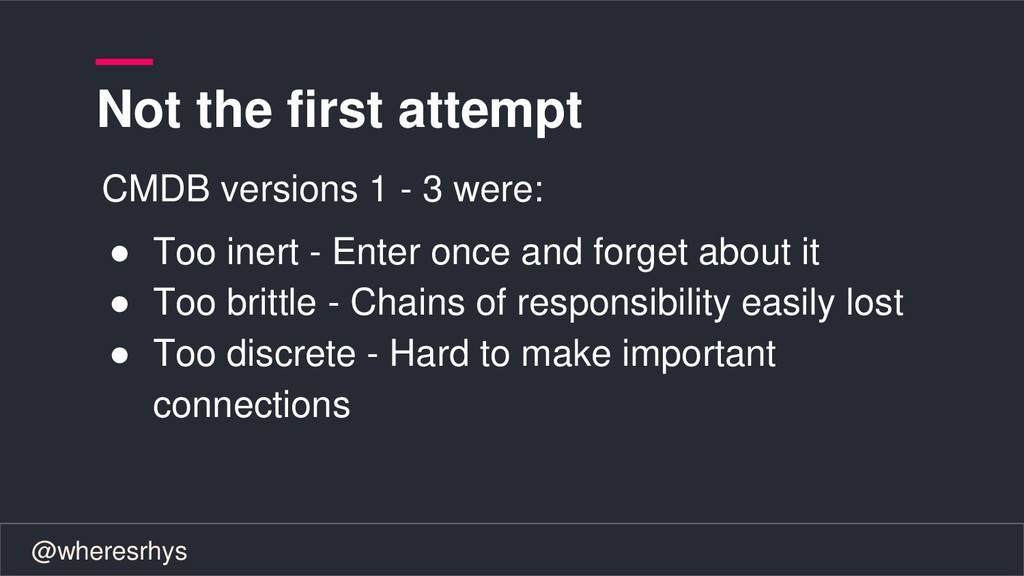Select the "Too brittle" phrase
This screenshot has width=1024, height=576.
[234, 303]
